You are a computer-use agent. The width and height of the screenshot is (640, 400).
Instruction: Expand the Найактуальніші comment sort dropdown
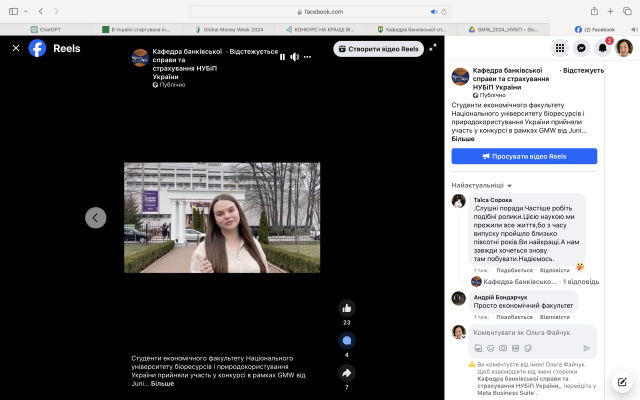pyautogui.click(x=481, y=185)
